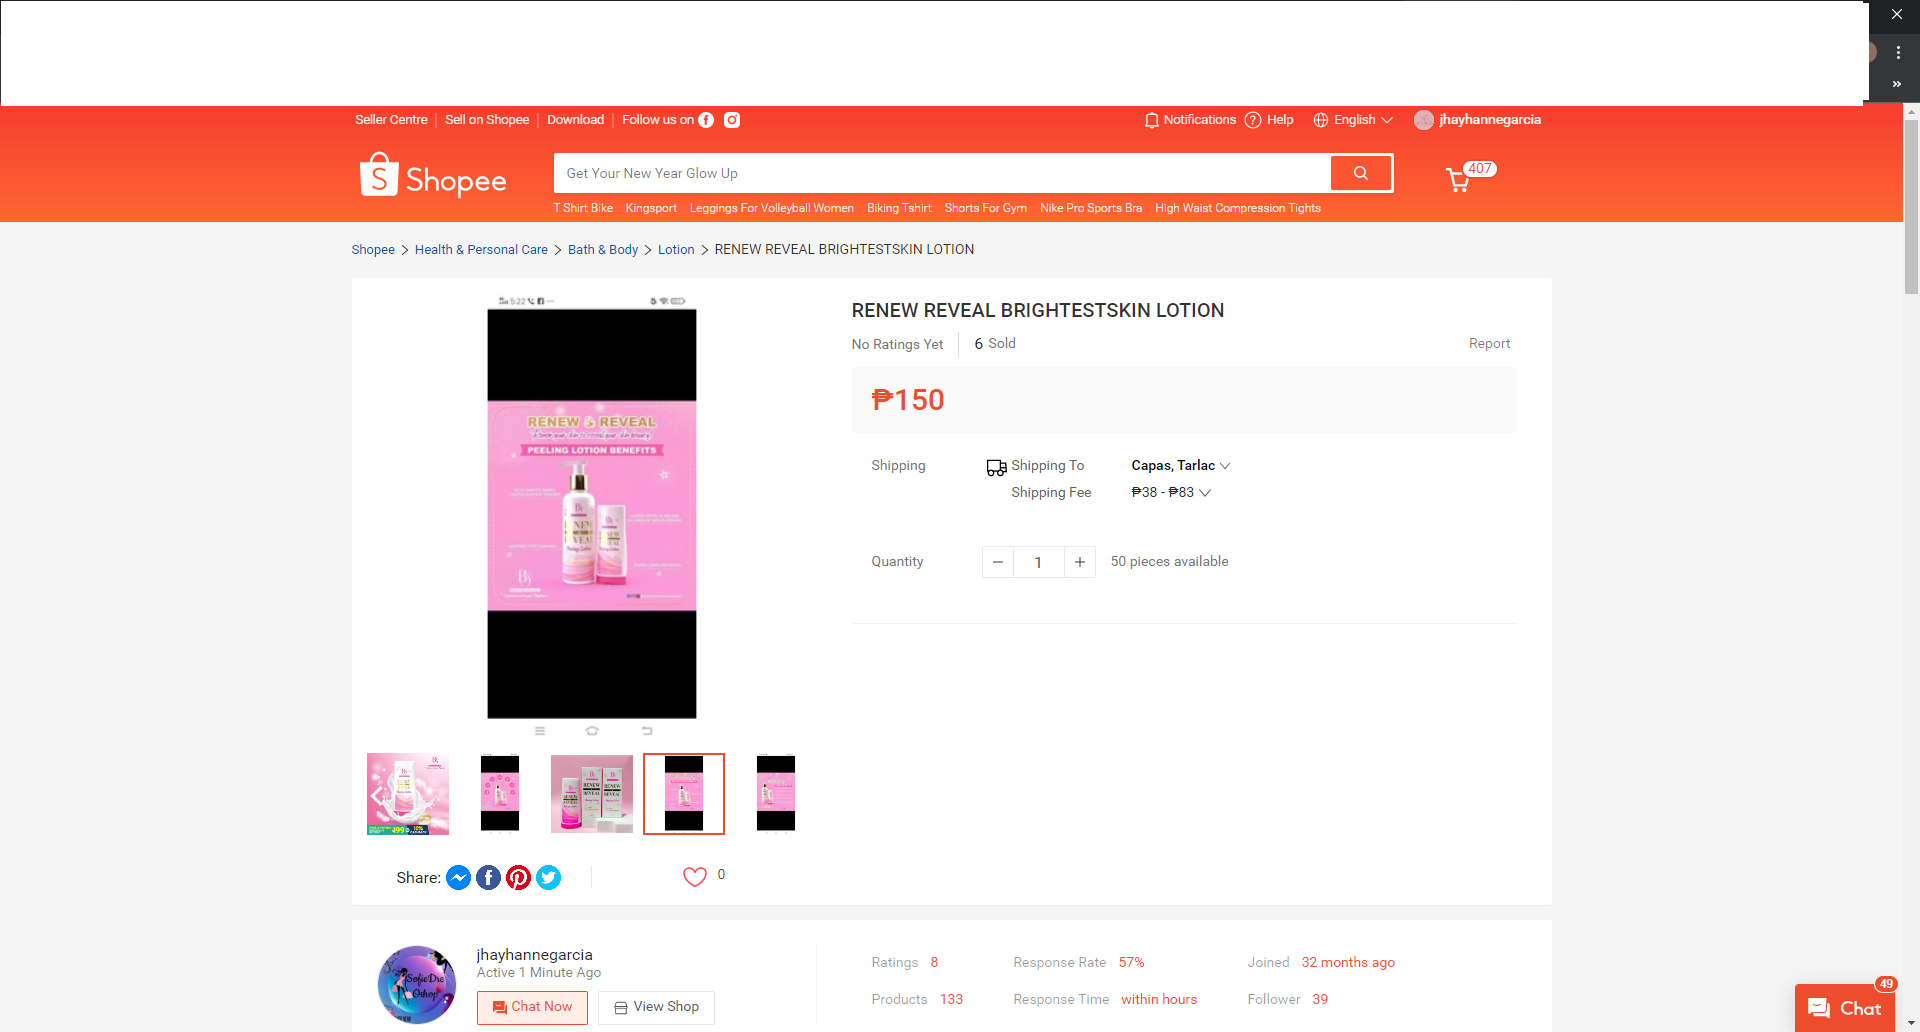Click the search field

[942, 173]
